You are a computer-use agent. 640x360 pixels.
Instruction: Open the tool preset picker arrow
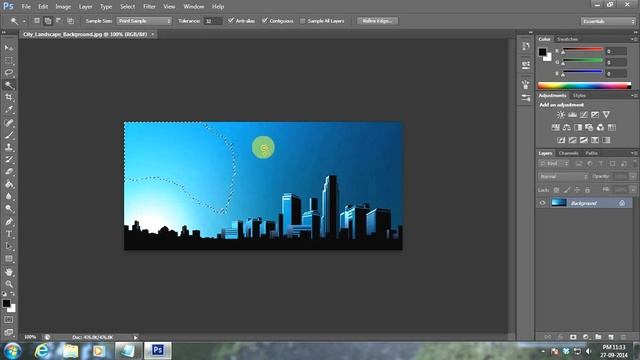point(24,21)
